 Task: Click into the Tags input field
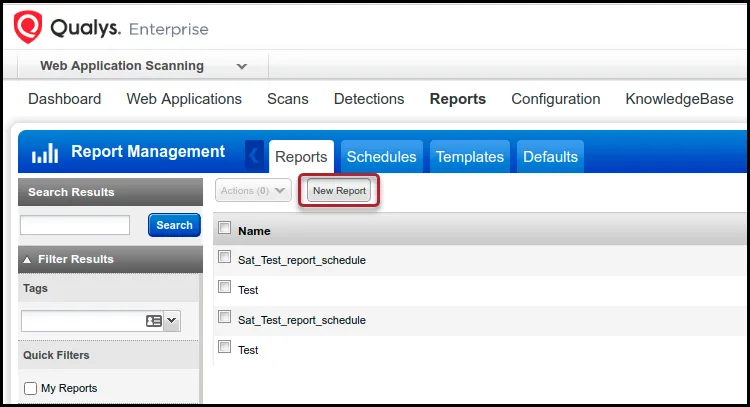(x=83, y=321)
